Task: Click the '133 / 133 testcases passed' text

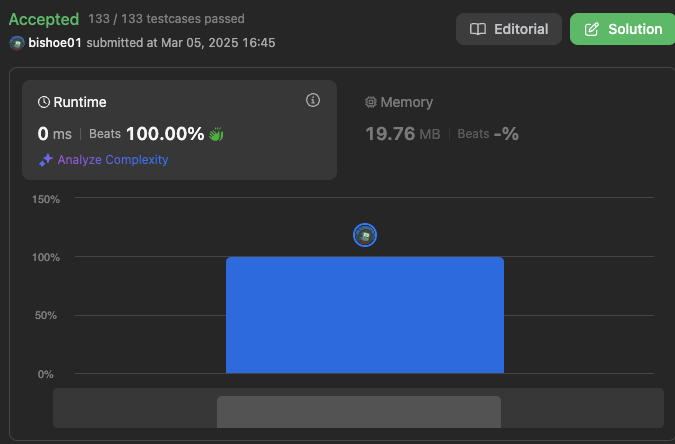Action: pyautogui.click(x=166, y=19)
